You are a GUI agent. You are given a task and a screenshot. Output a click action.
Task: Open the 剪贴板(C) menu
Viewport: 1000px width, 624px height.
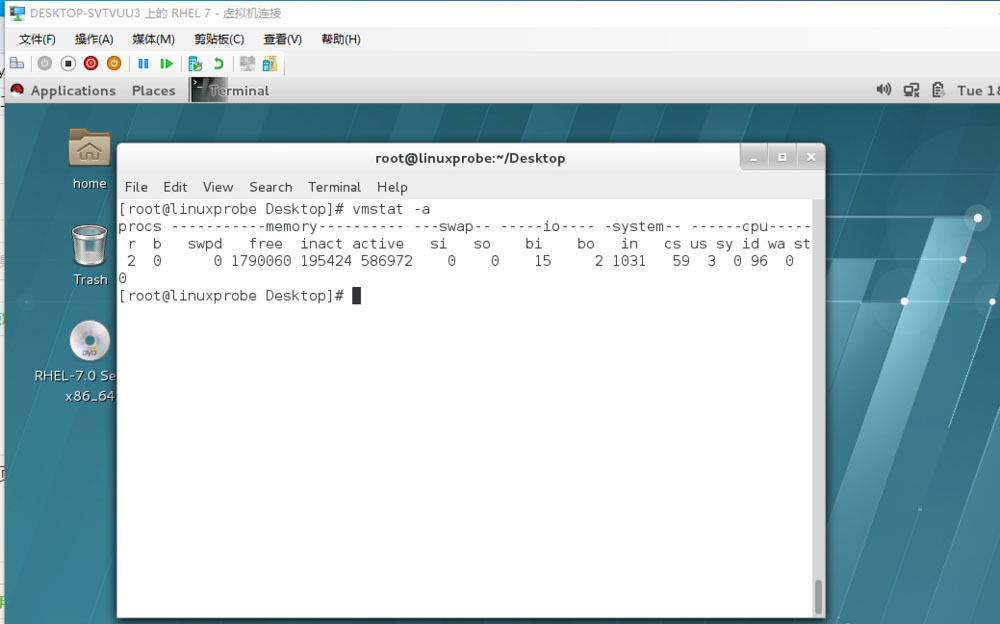click(x=217, y=39)
